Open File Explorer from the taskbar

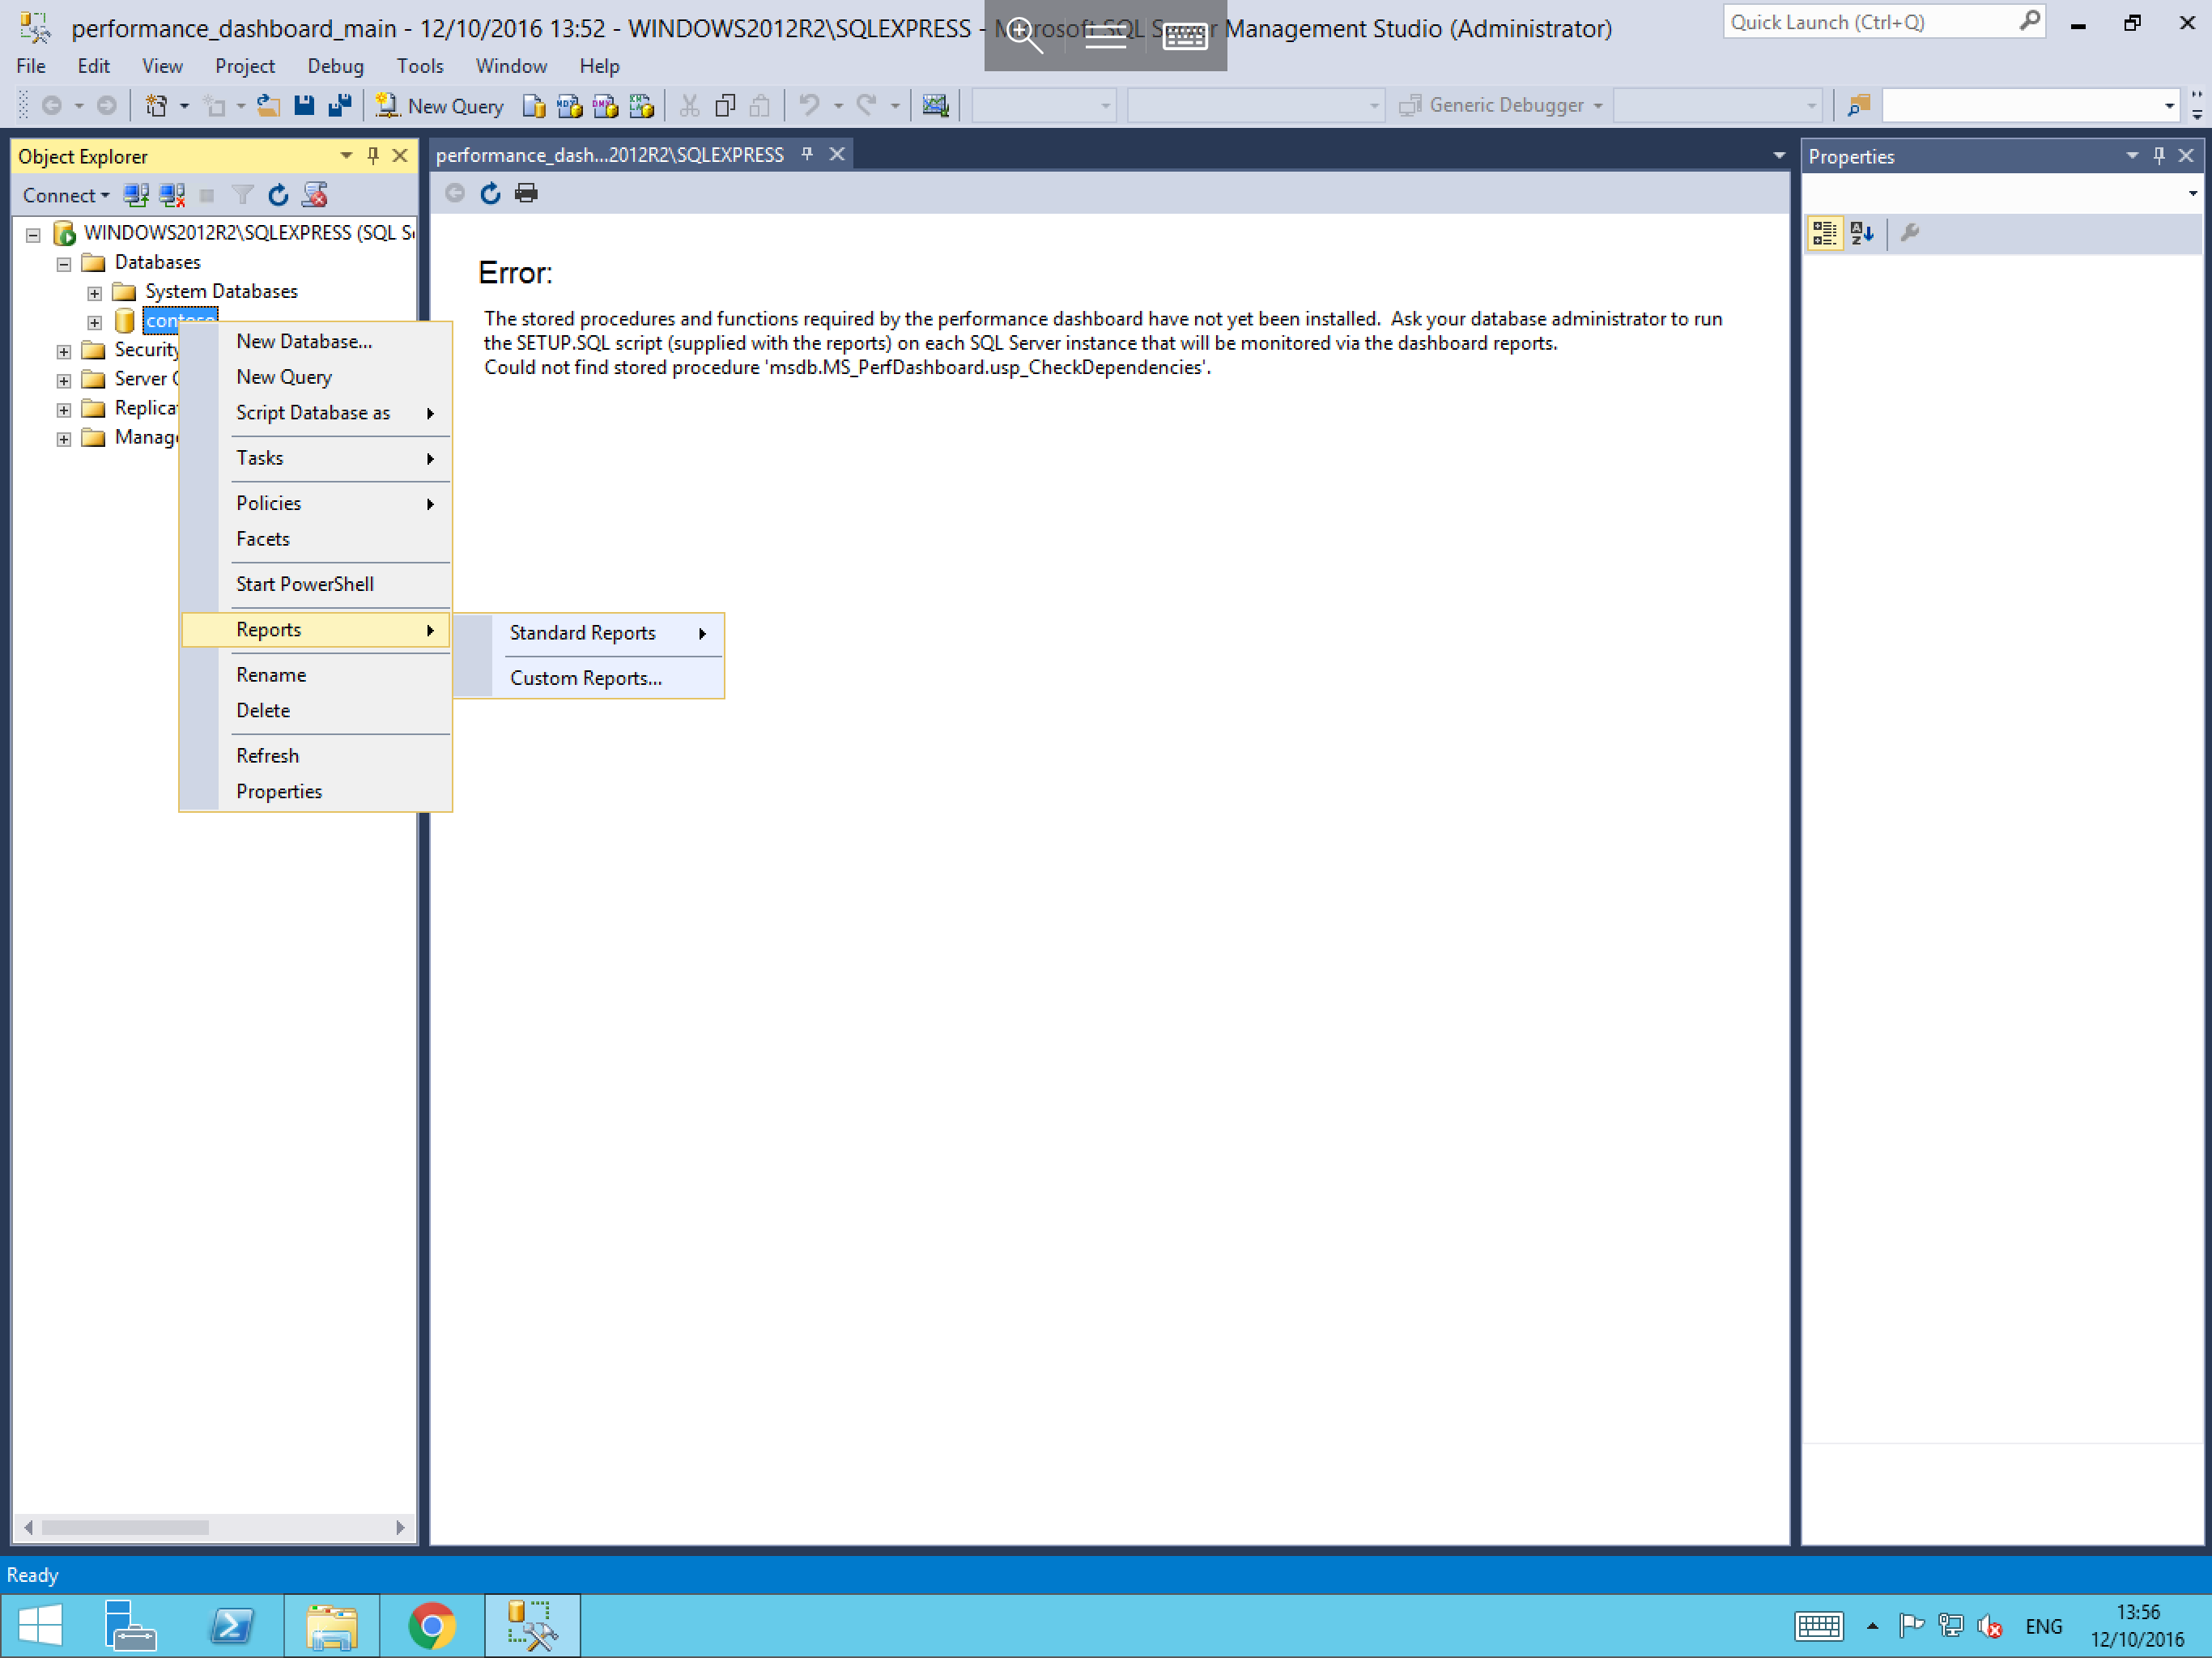pyautogui.click(x=331, y=1626)
